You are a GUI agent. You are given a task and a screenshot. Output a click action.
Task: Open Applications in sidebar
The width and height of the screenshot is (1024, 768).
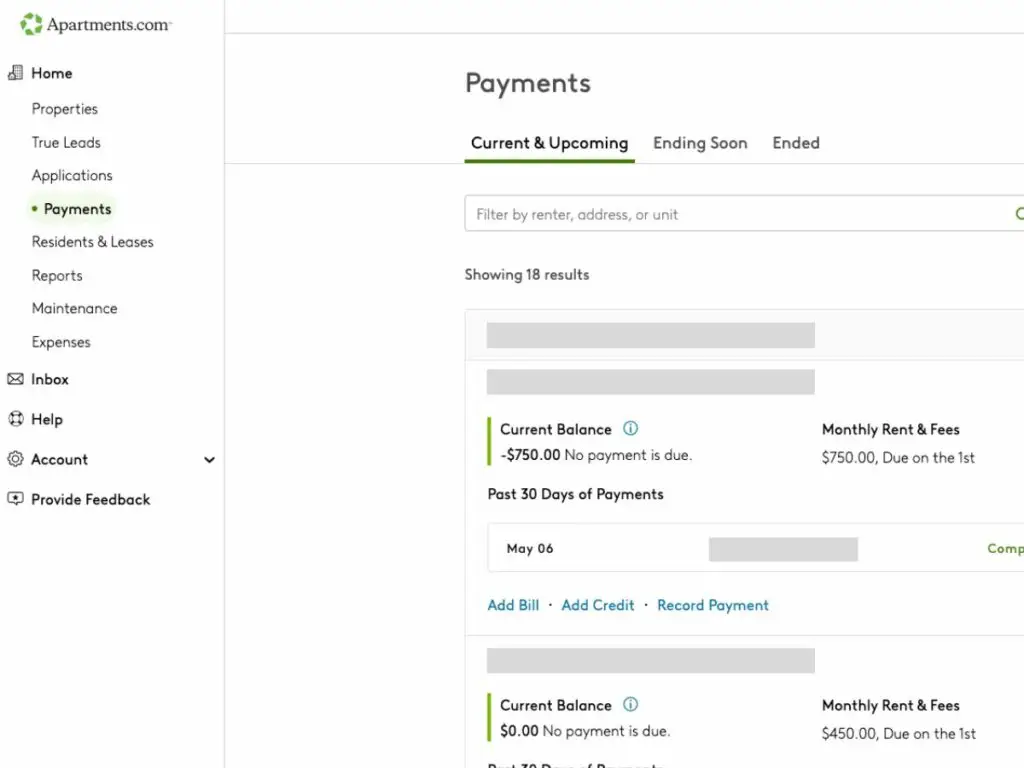[72, 176]
